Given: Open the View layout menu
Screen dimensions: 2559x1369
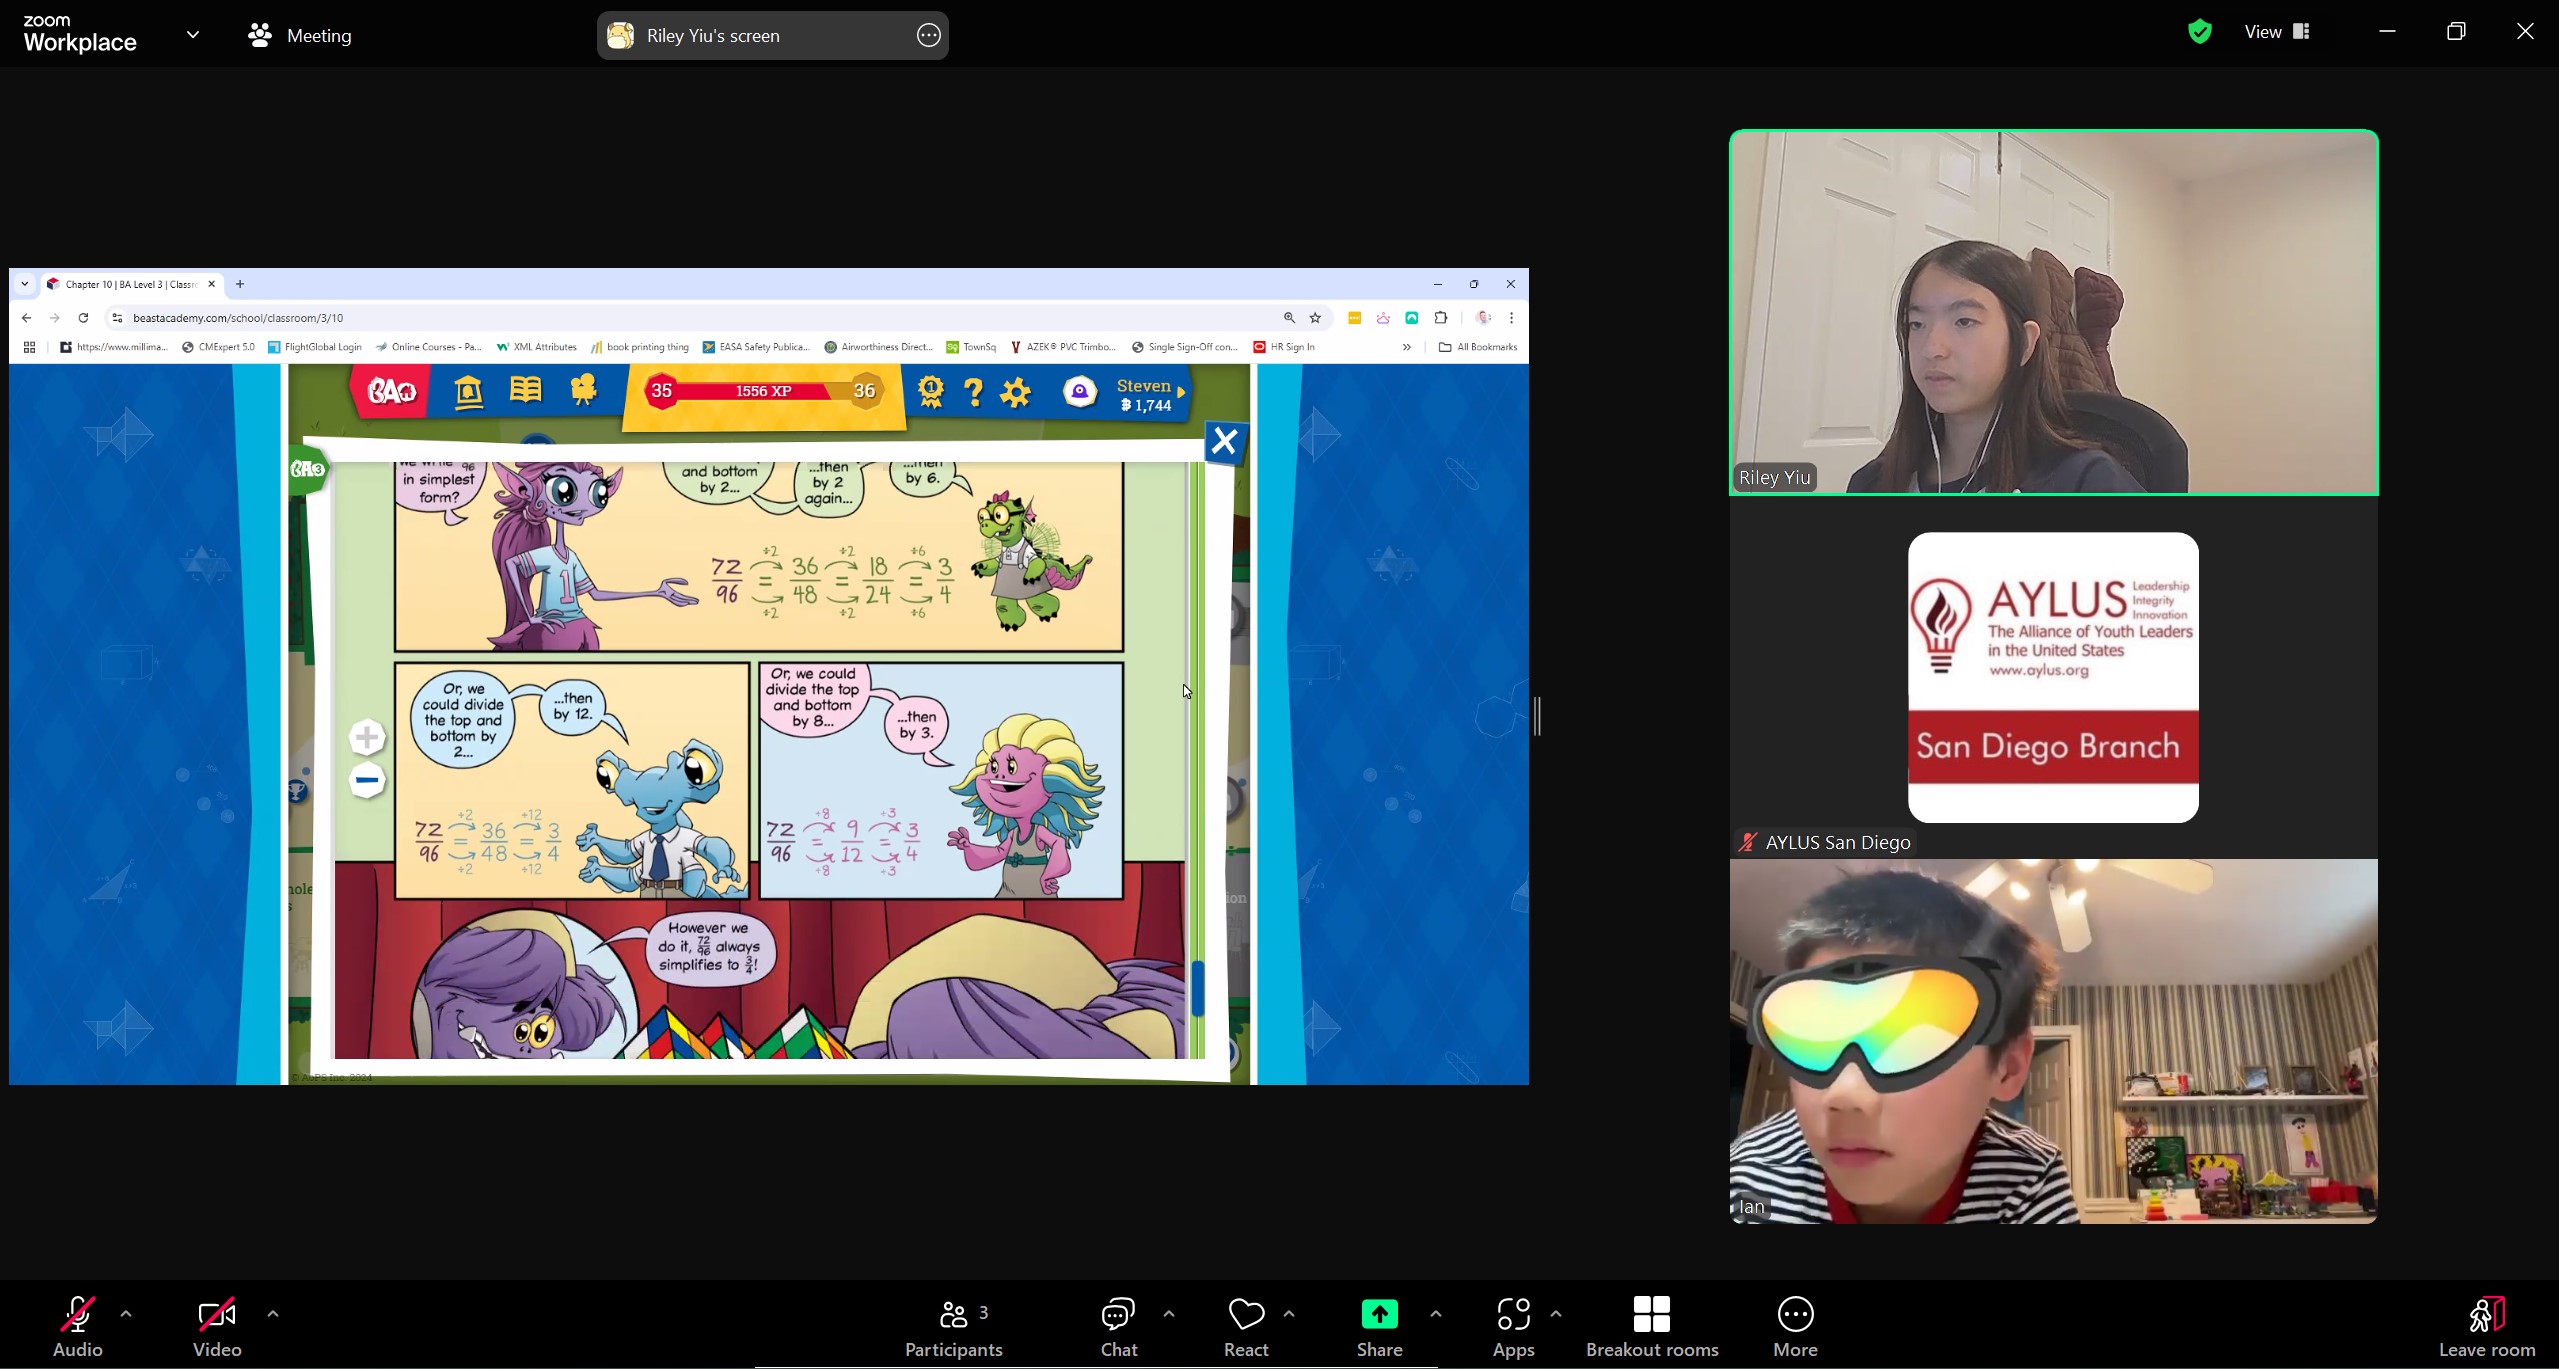Looking at the screenshot, I should [x=2277, y=32].
